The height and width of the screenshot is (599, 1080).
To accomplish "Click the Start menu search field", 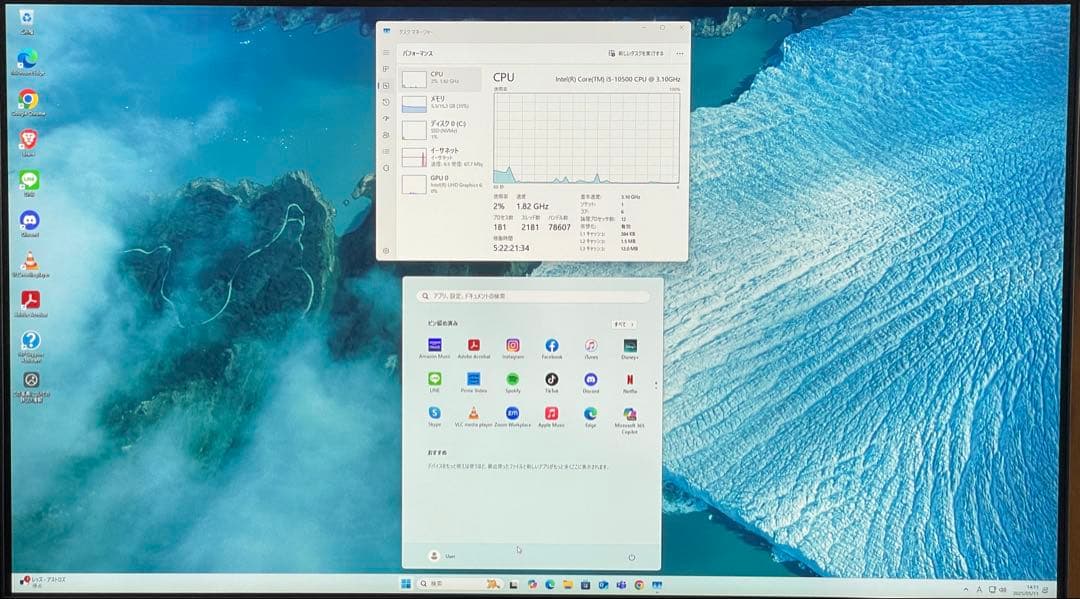I will point(532,297).
